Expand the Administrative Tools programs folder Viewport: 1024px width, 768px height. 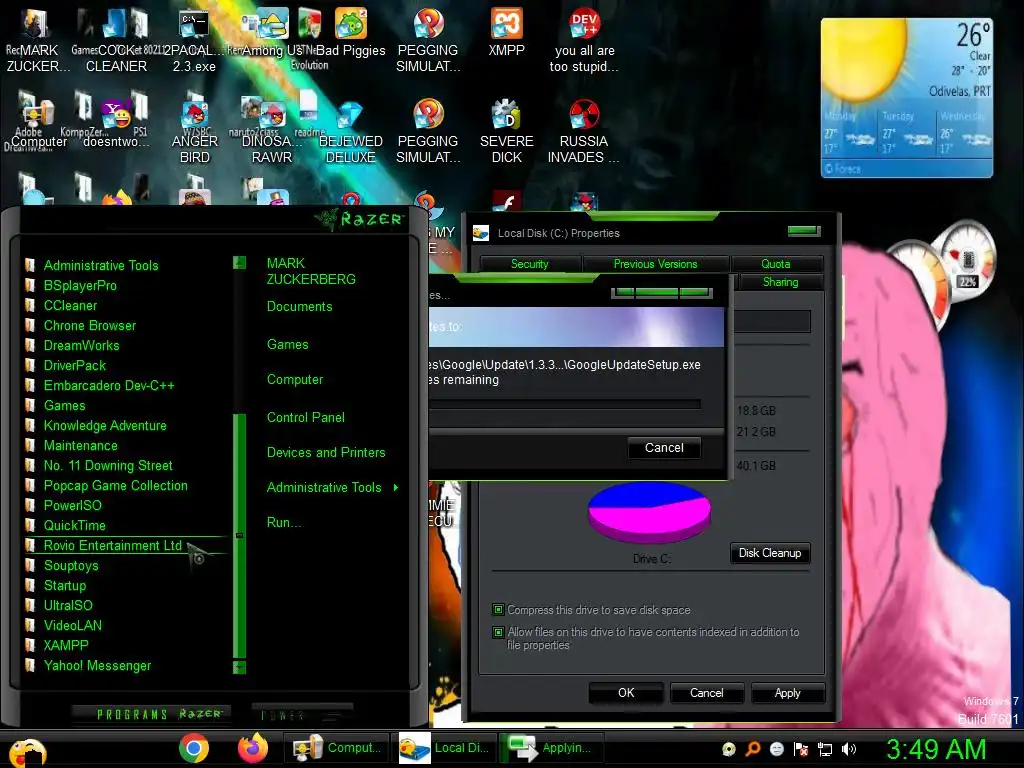(101, 265)
